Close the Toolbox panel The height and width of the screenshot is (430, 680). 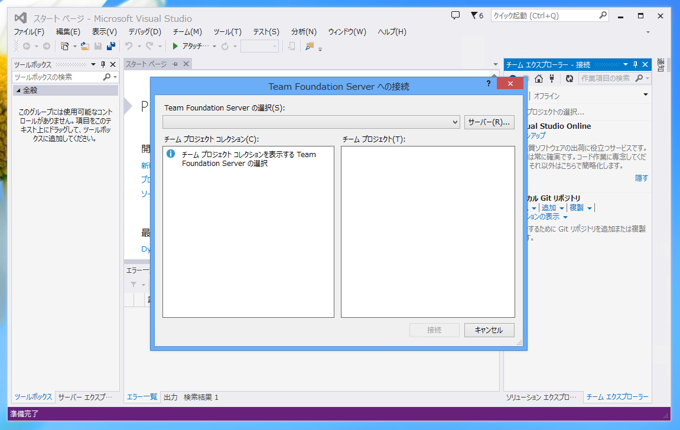point(113,64)
